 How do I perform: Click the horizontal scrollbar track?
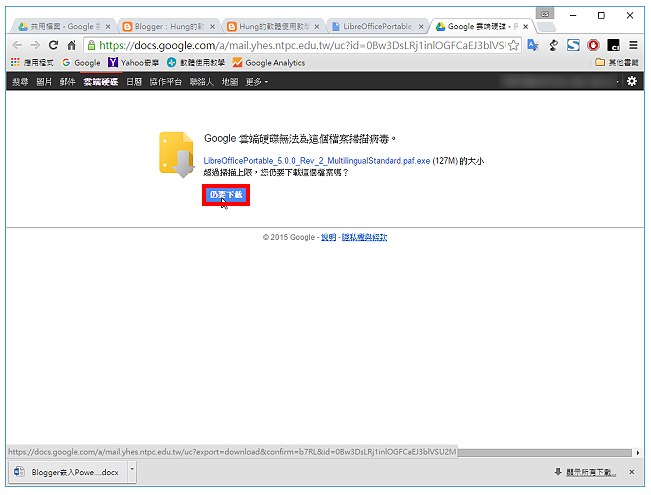coord(544,452)
